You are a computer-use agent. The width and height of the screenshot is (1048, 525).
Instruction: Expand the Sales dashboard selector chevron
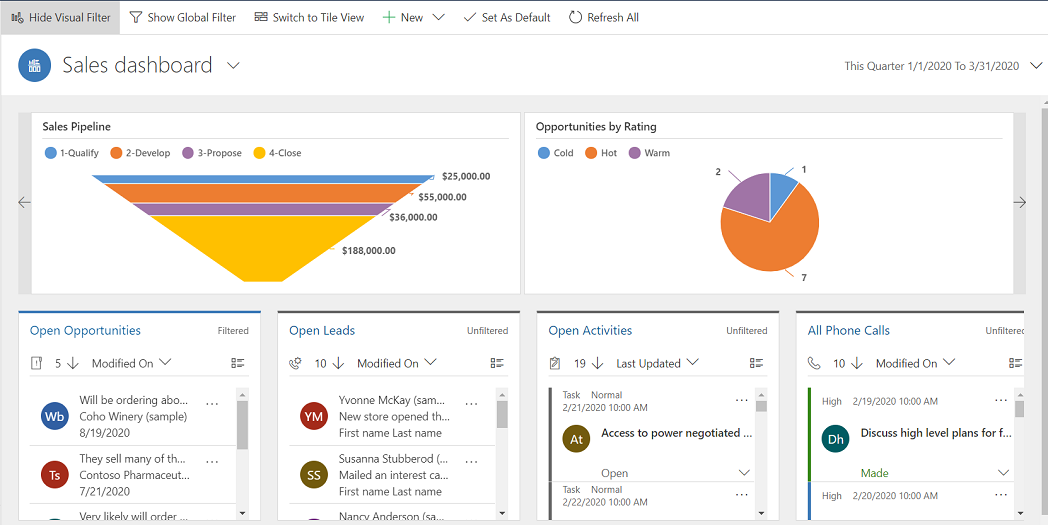pos(233,66)
